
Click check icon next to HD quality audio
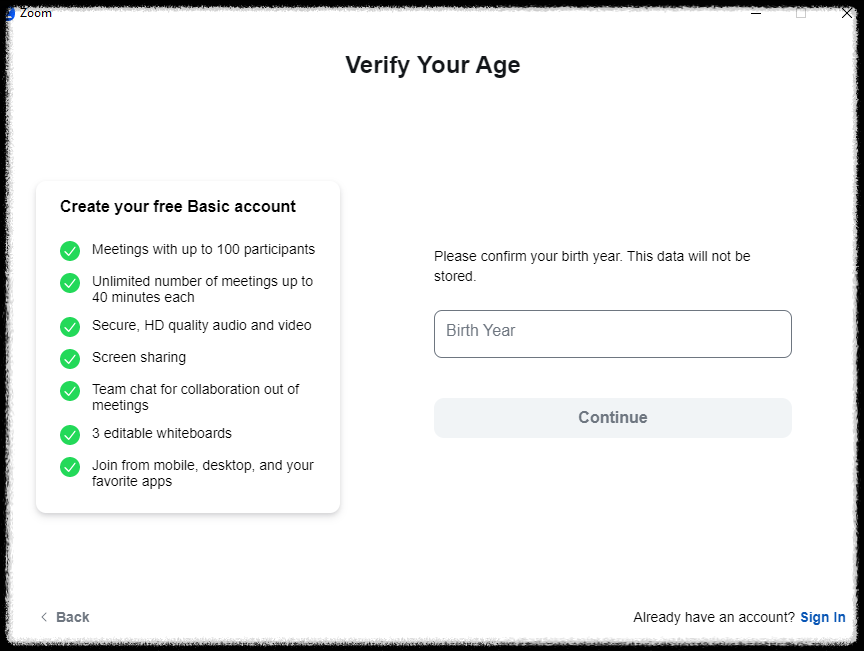pyautogui.click(x=70, y=327)
